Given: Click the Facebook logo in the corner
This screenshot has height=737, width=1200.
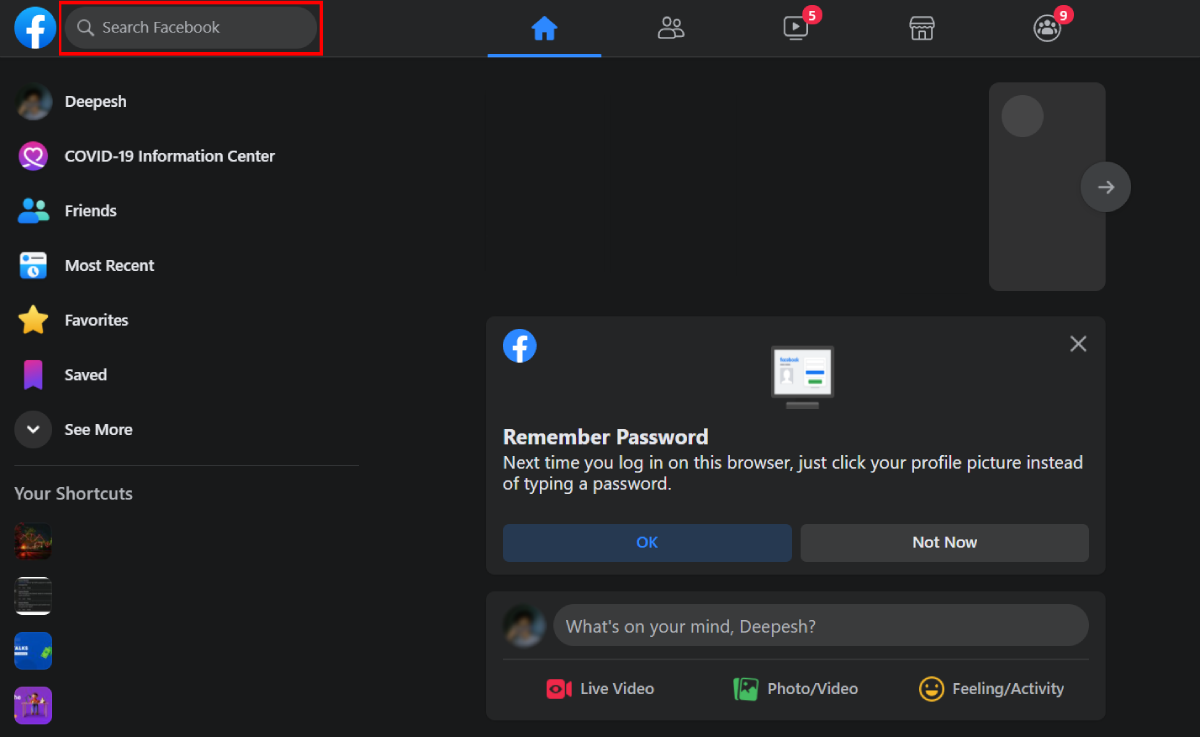Looking at the screenshot, I should coord(35,28).
